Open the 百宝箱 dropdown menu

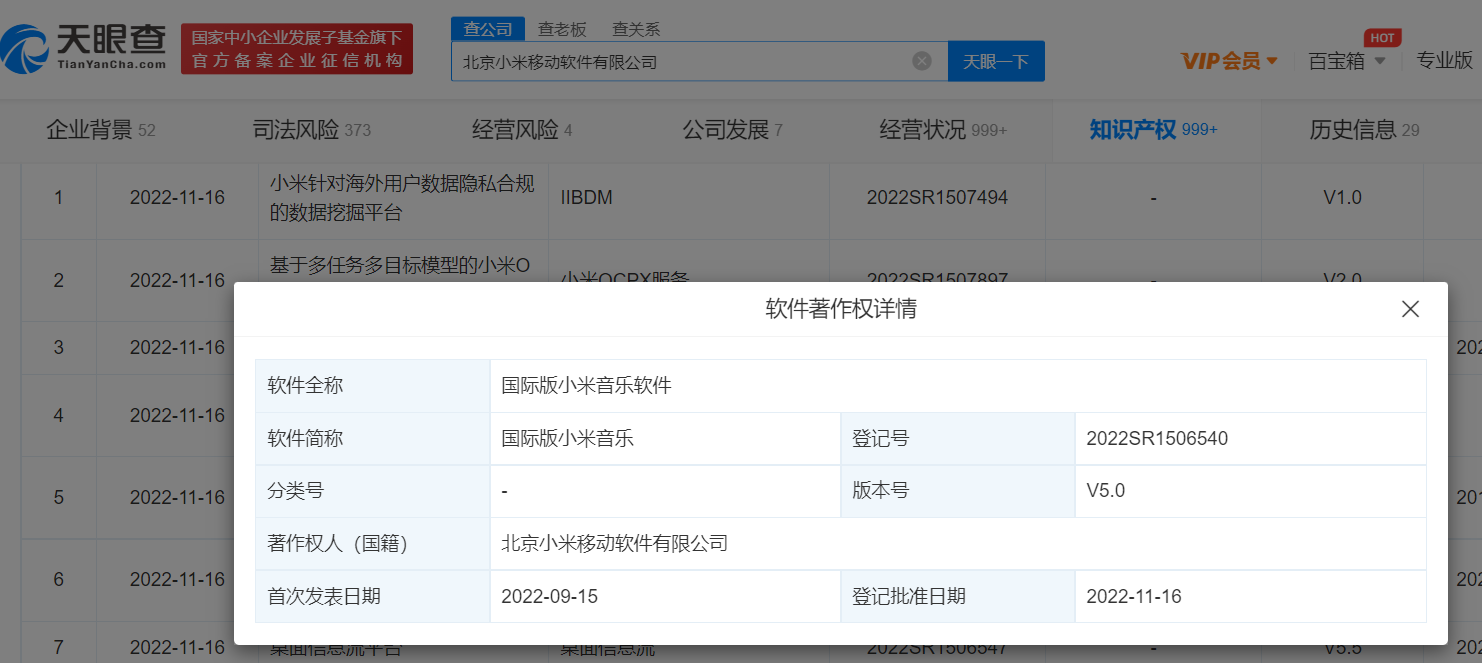click(x=1347, y=61)
